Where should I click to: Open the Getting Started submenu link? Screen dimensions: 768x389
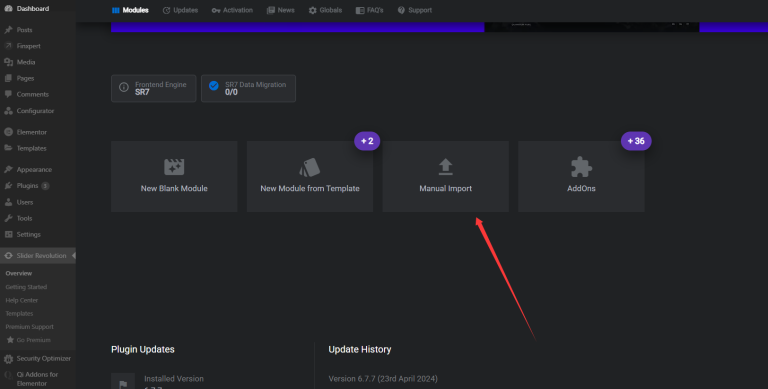click(26, 287)
